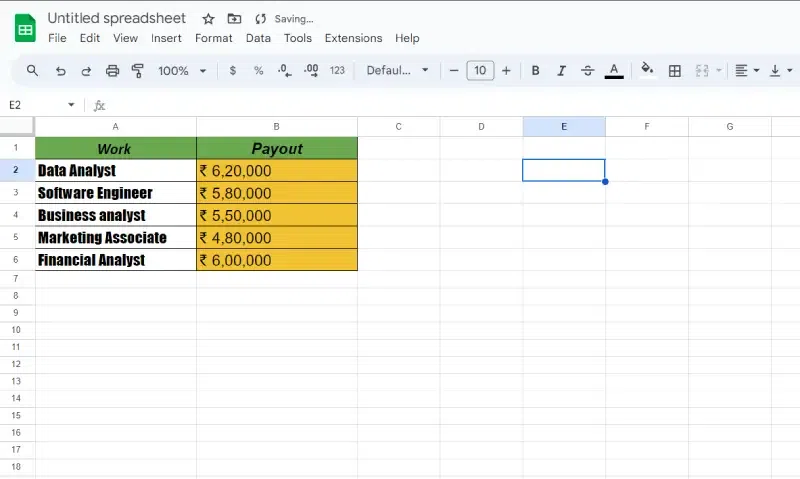The height and width of the screenshot is (479, 800).
Task: Open the Help menu
Action: [407, 38]
